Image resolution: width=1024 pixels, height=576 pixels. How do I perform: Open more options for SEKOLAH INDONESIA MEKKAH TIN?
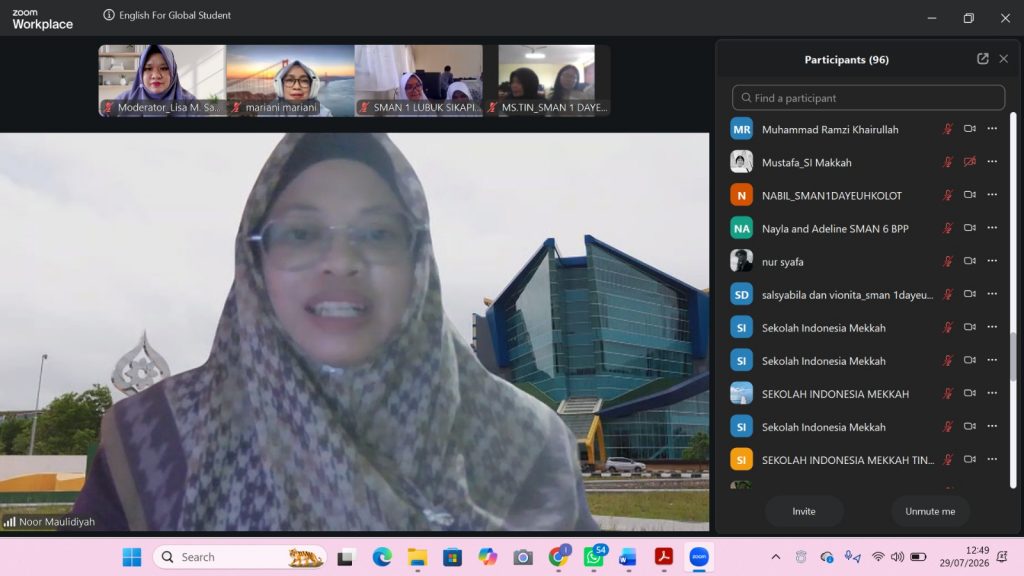coord(992,459)
